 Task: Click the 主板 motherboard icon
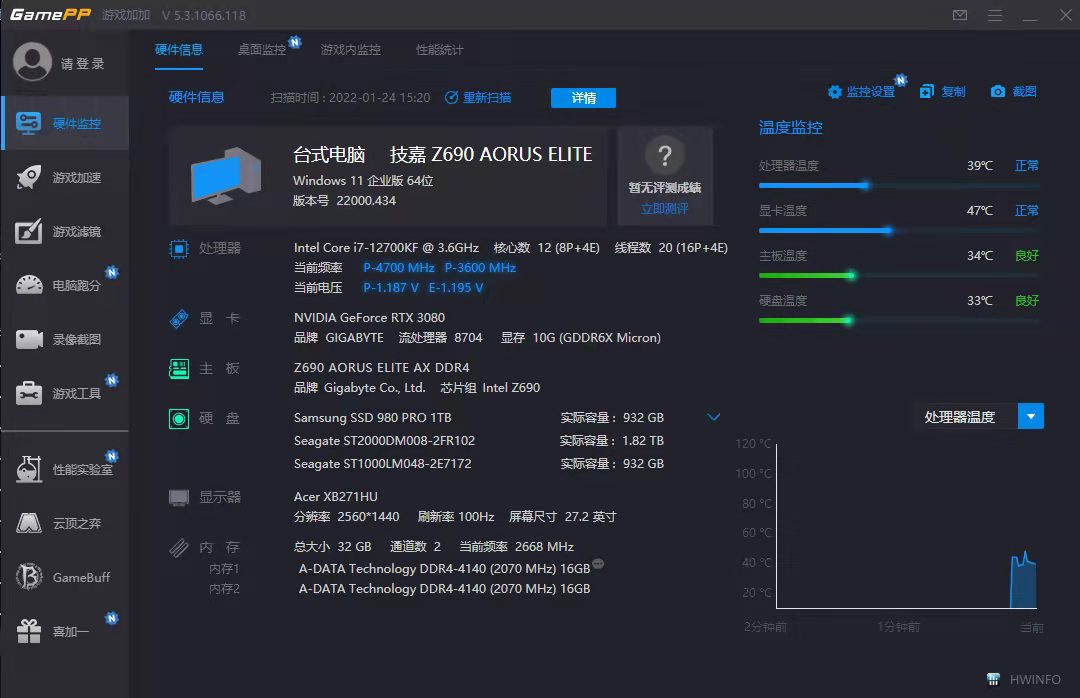point(178,369)
